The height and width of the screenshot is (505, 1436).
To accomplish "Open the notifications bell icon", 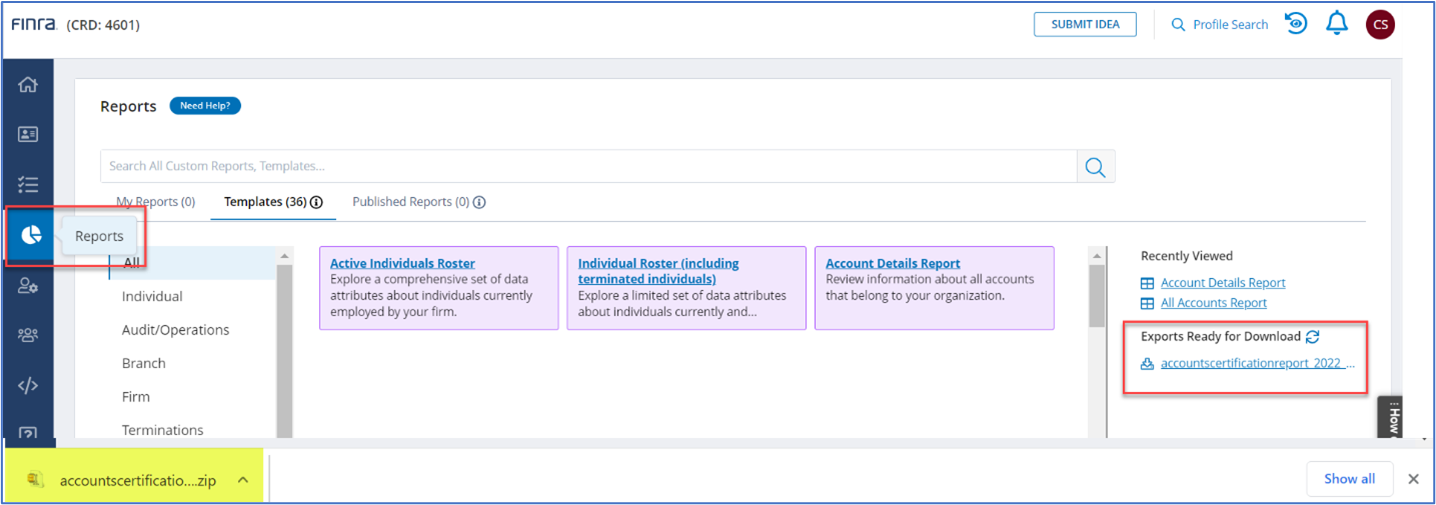I will (x=1337, y=24).
